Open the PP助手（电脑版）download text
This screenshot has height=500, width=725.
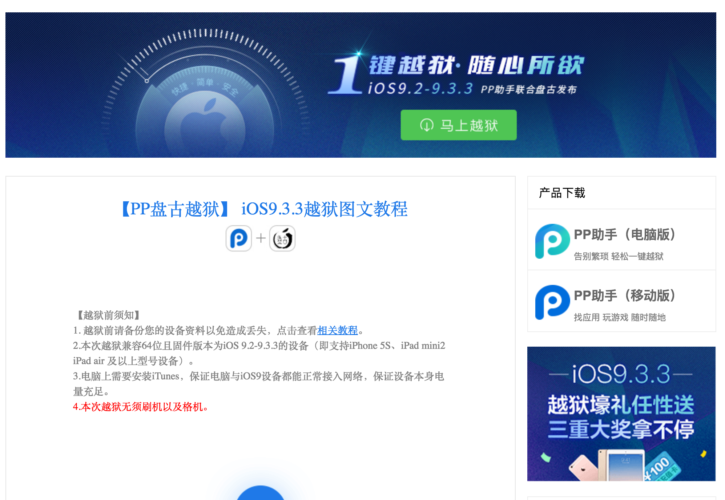(625, 235)
